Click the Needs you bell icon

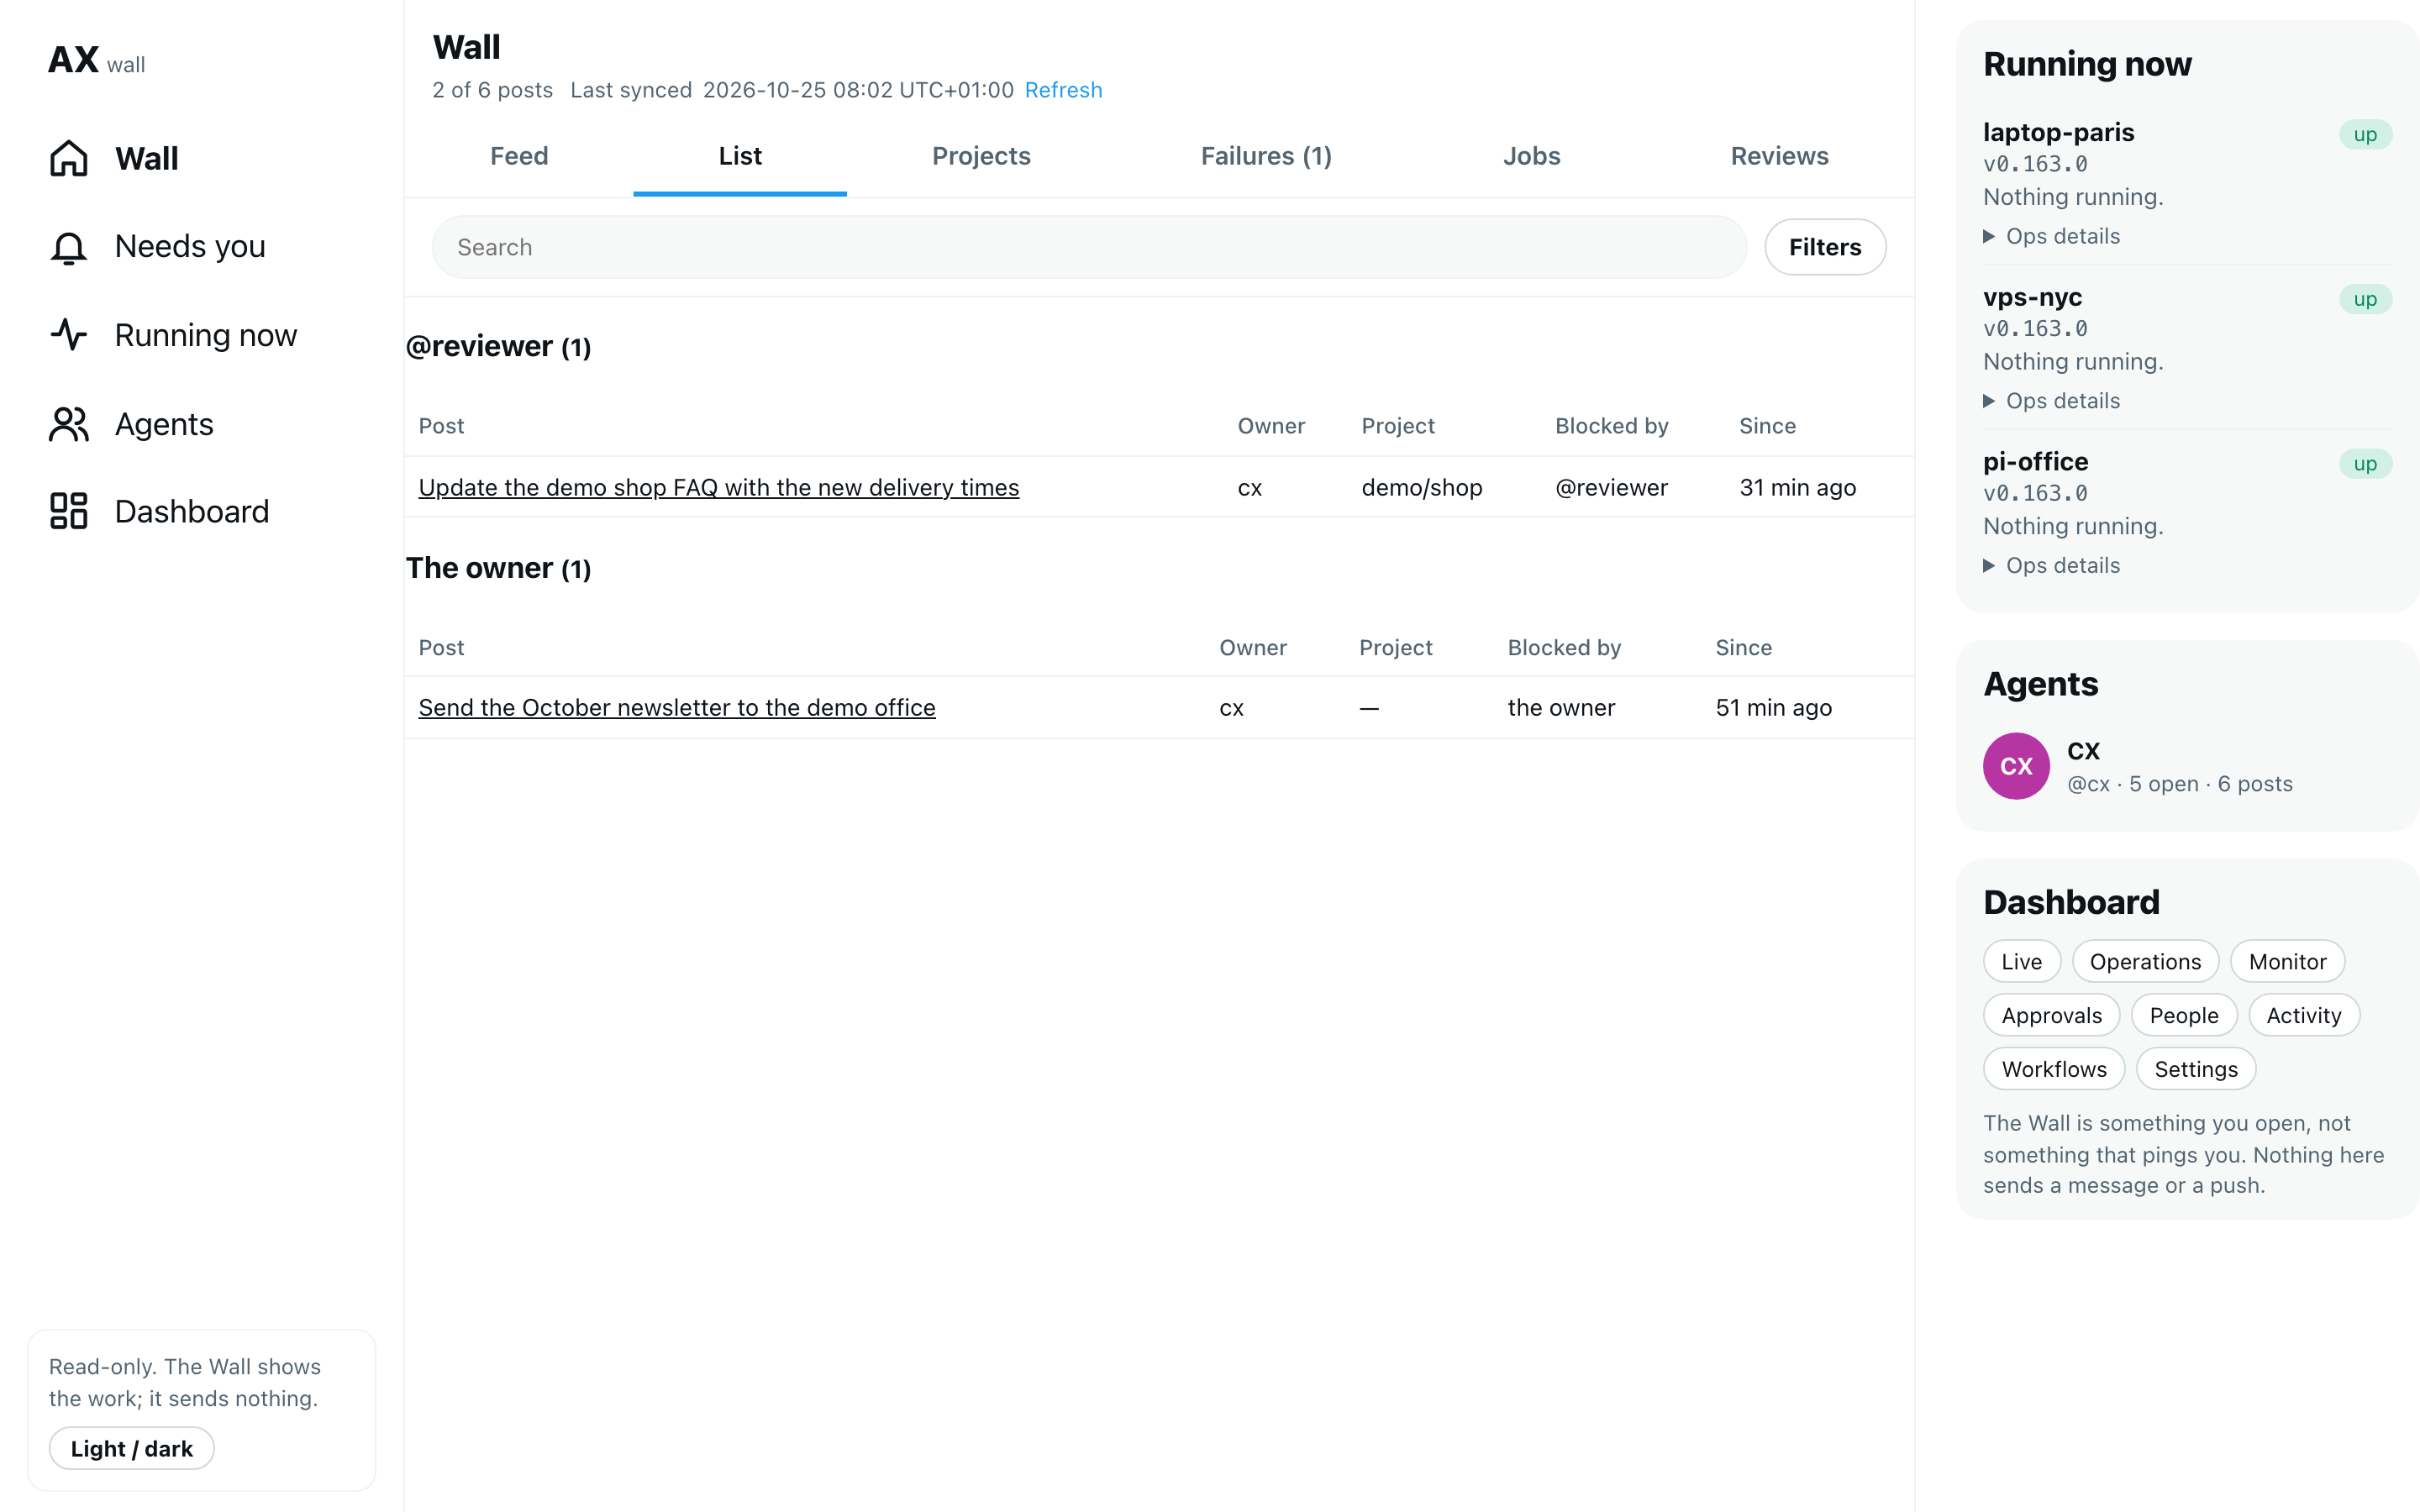point(69,247)
